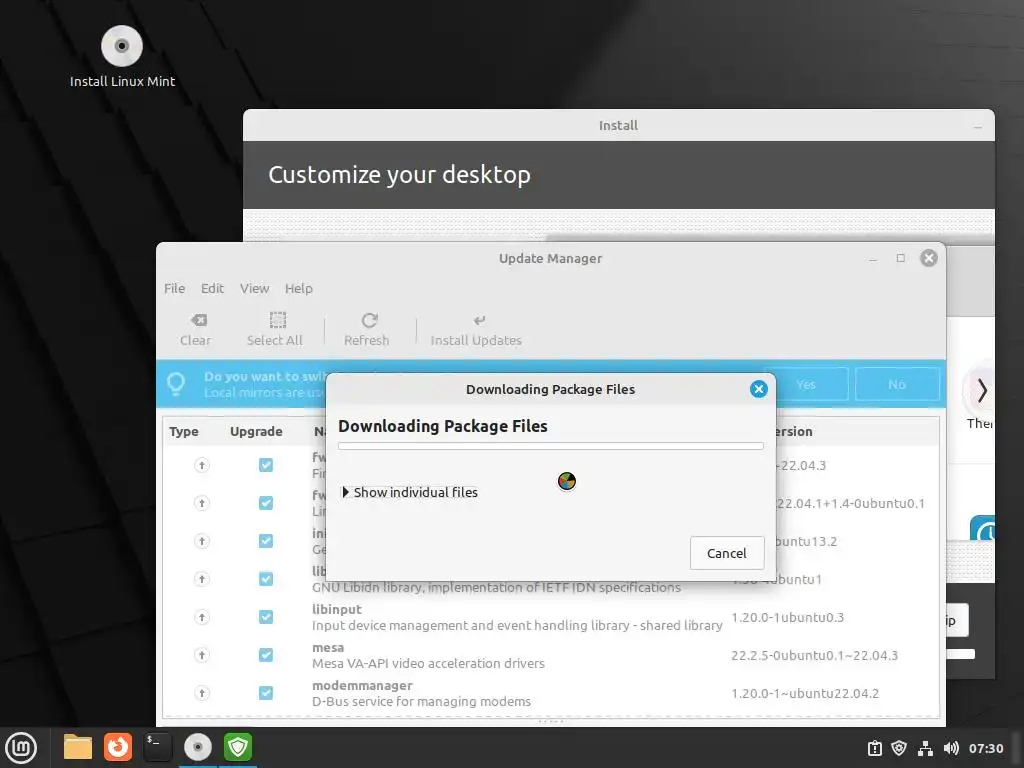Open the volume tray icon

pos(951,748)
